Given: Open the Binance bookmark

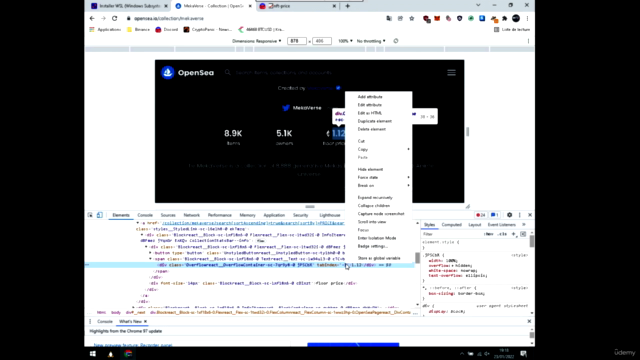Looking at the screenshot, I should [x=138, y=29].
